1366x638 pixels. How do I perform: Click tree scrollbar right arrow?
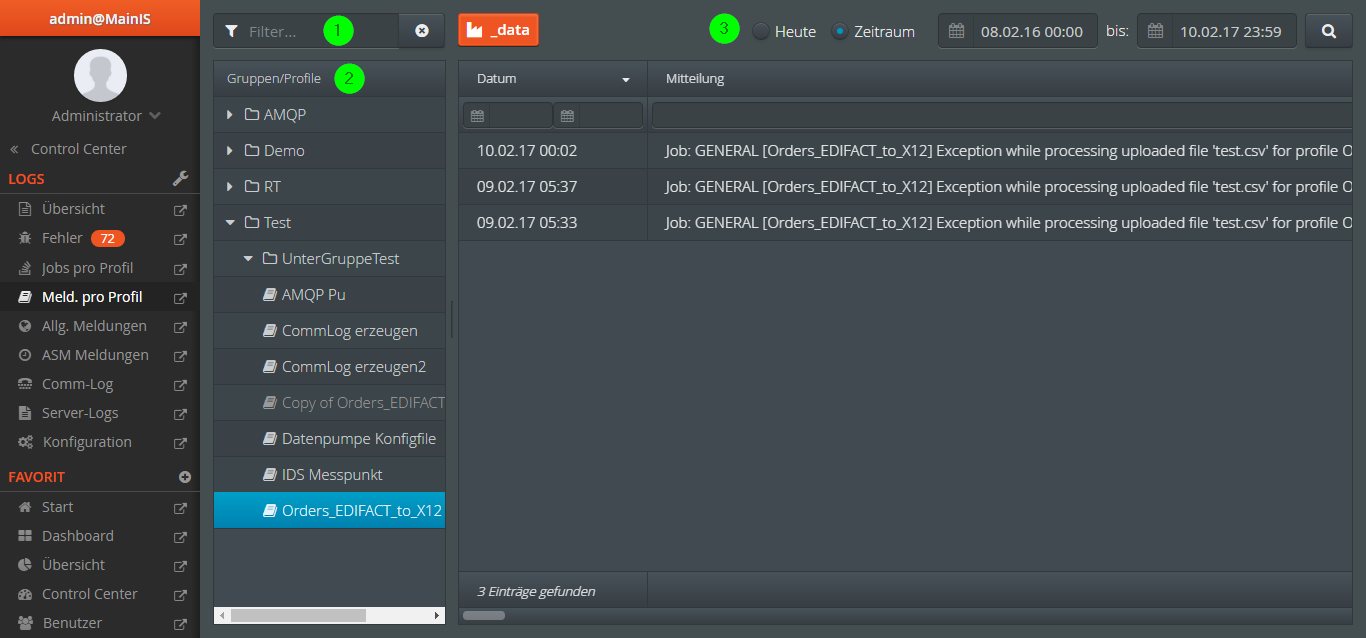437,616
